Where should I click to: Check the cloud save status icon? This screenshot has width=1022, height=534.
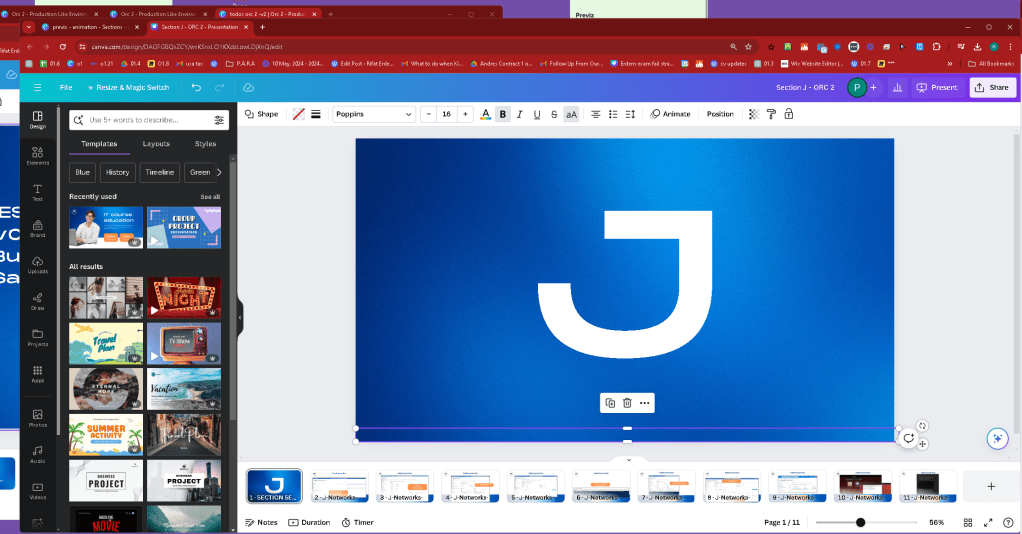point(248,87)
